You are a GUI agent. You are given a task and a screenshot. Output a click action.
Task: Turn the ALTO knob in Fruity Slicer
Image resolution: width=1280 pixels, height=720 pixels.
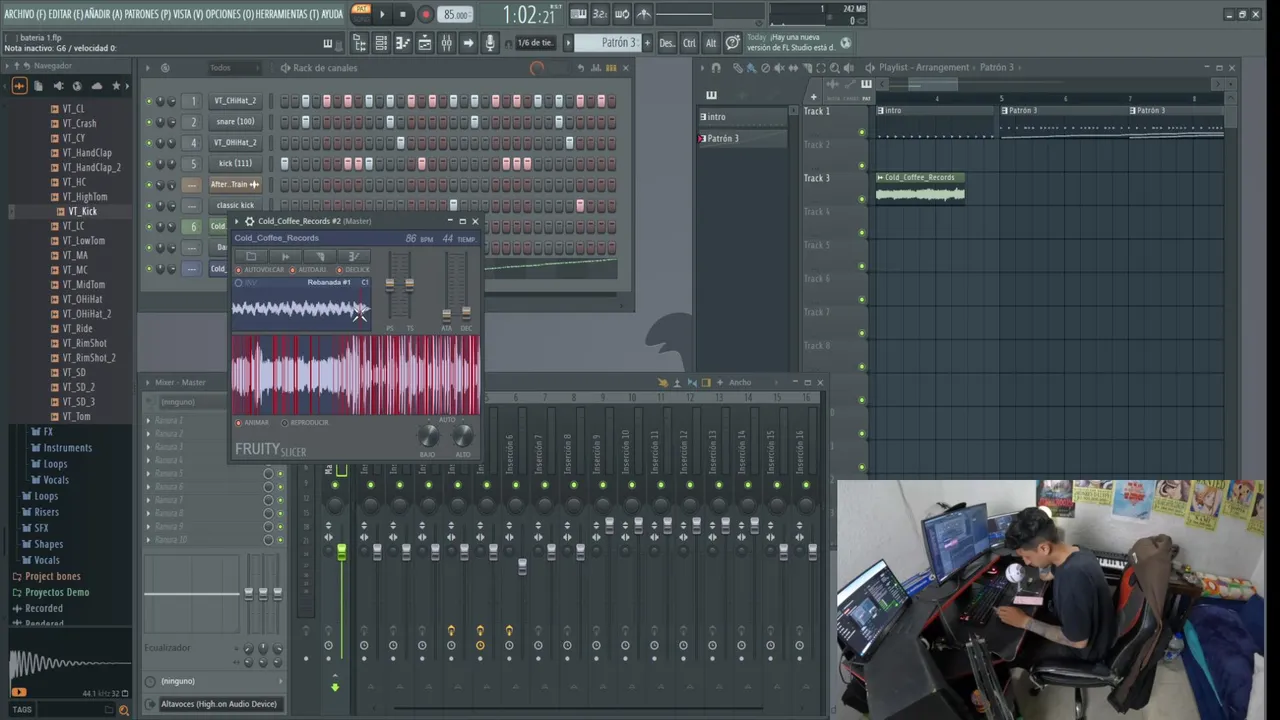[462, 435]
